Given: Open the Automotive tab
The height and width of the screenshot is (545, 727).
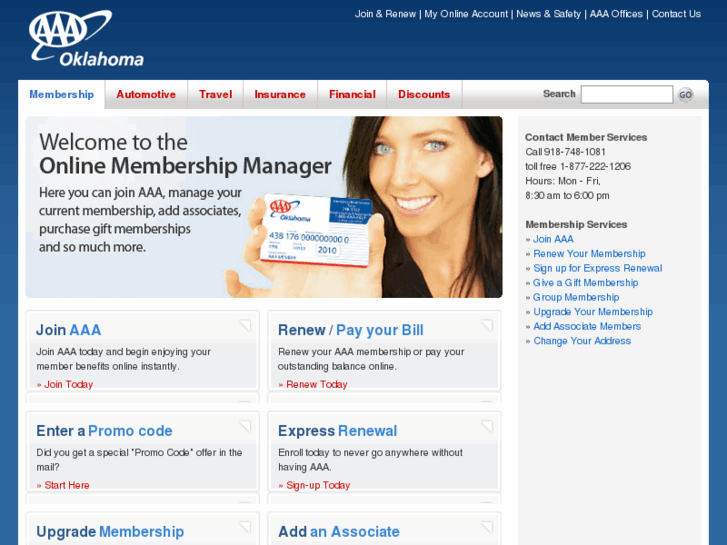Looking at the screenshot, I should (146, 95).
